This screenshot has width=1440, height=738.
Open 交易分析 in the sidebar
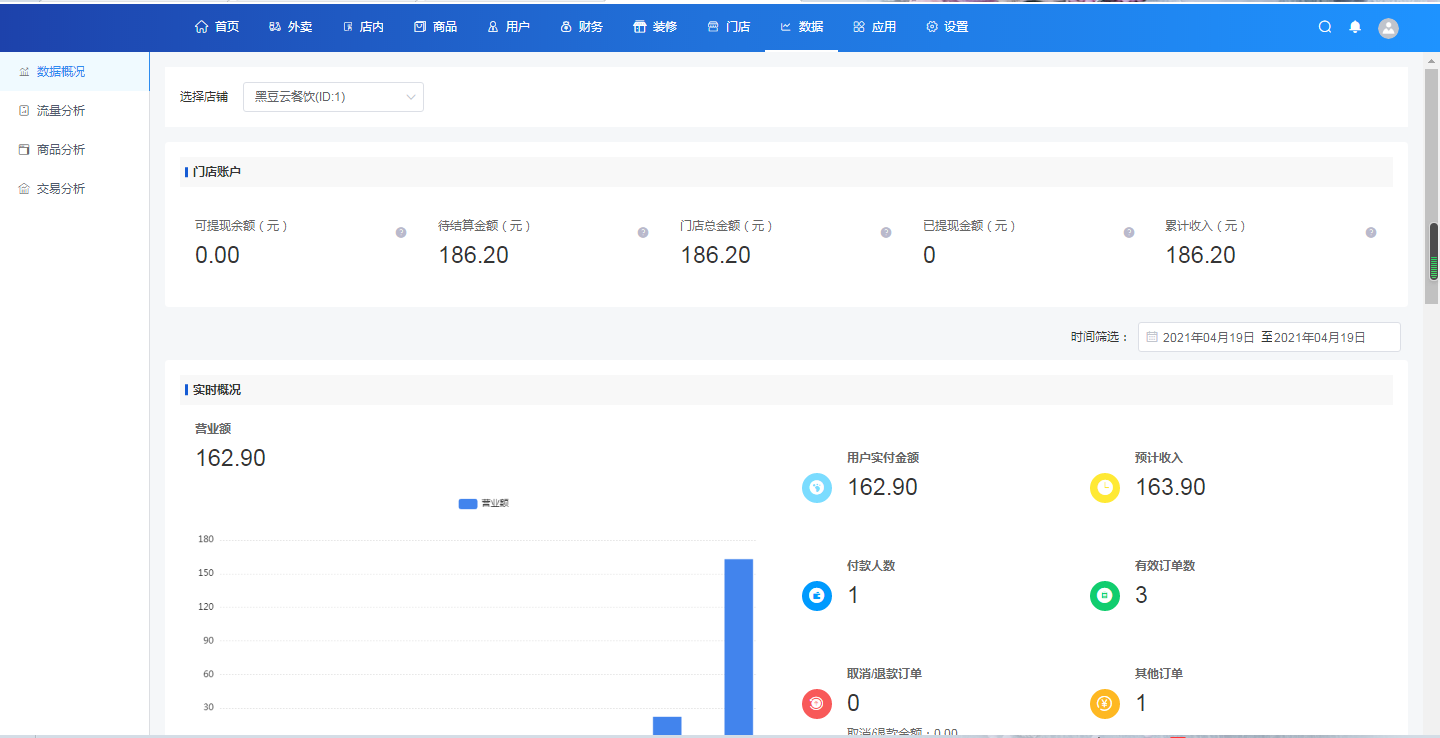point(61,189)
